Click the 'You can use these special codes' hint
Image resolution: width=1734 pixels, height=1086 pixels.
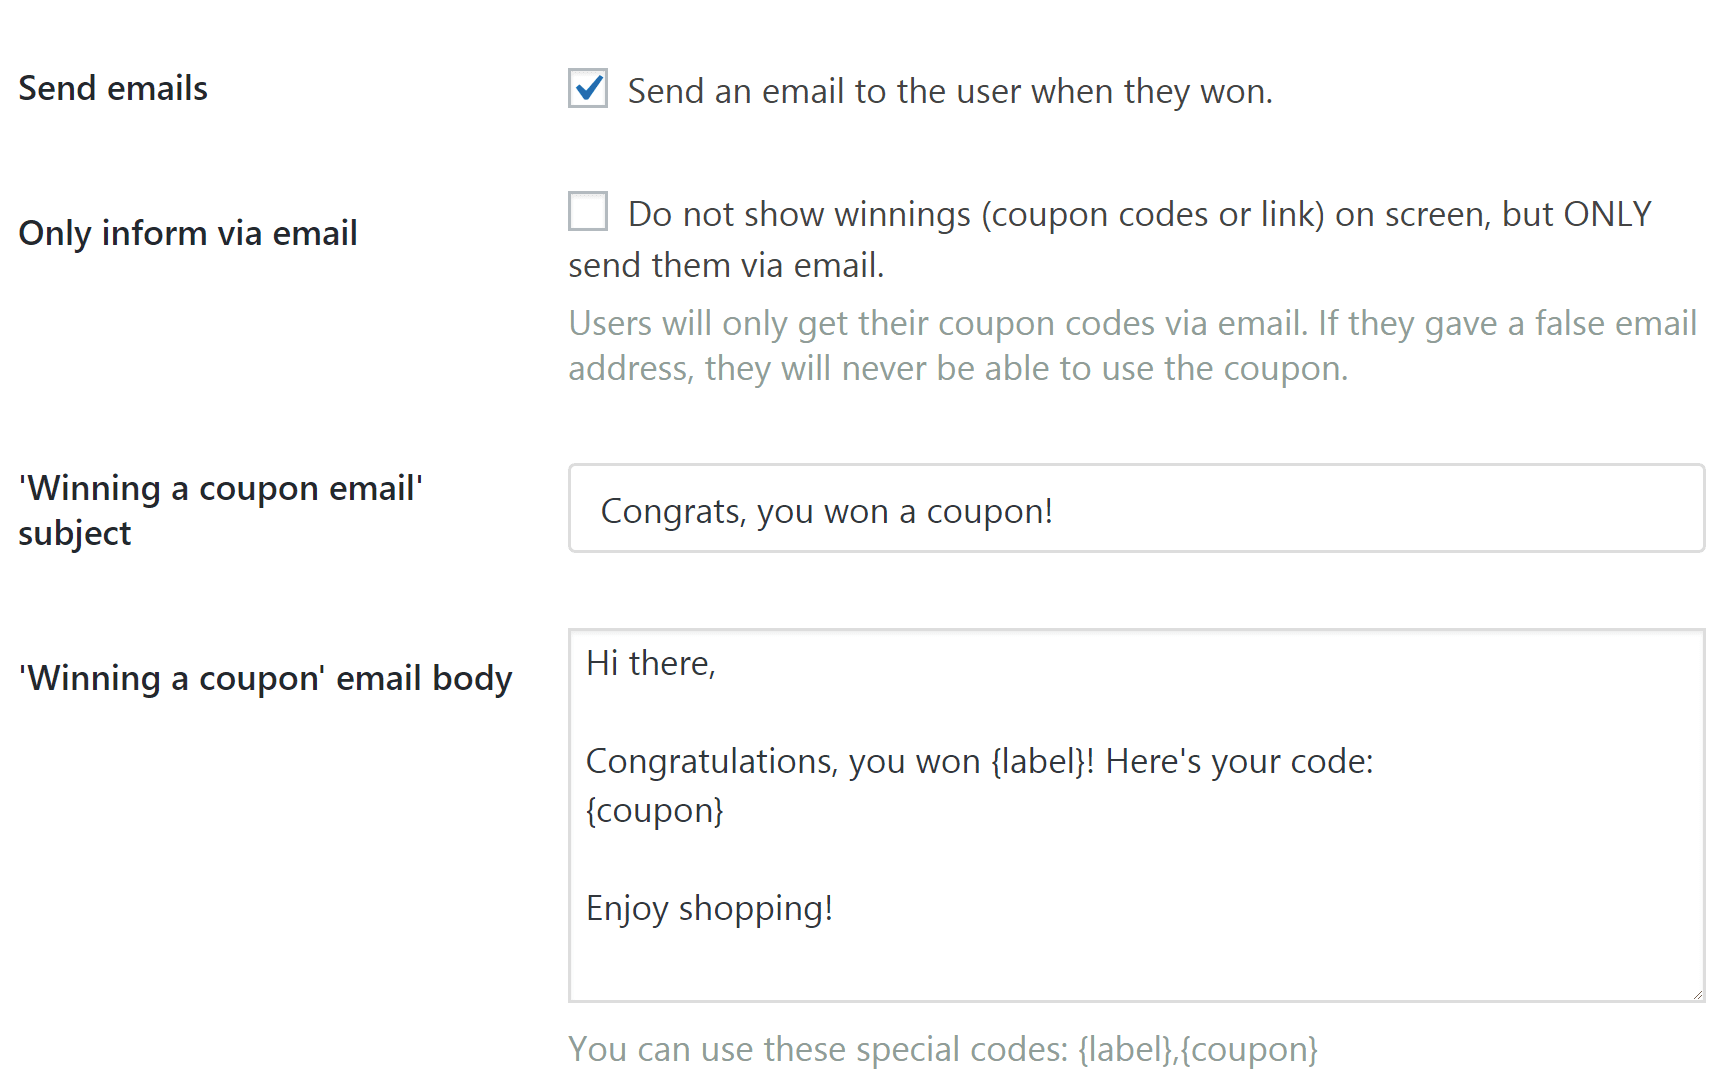click(818, 1049)
